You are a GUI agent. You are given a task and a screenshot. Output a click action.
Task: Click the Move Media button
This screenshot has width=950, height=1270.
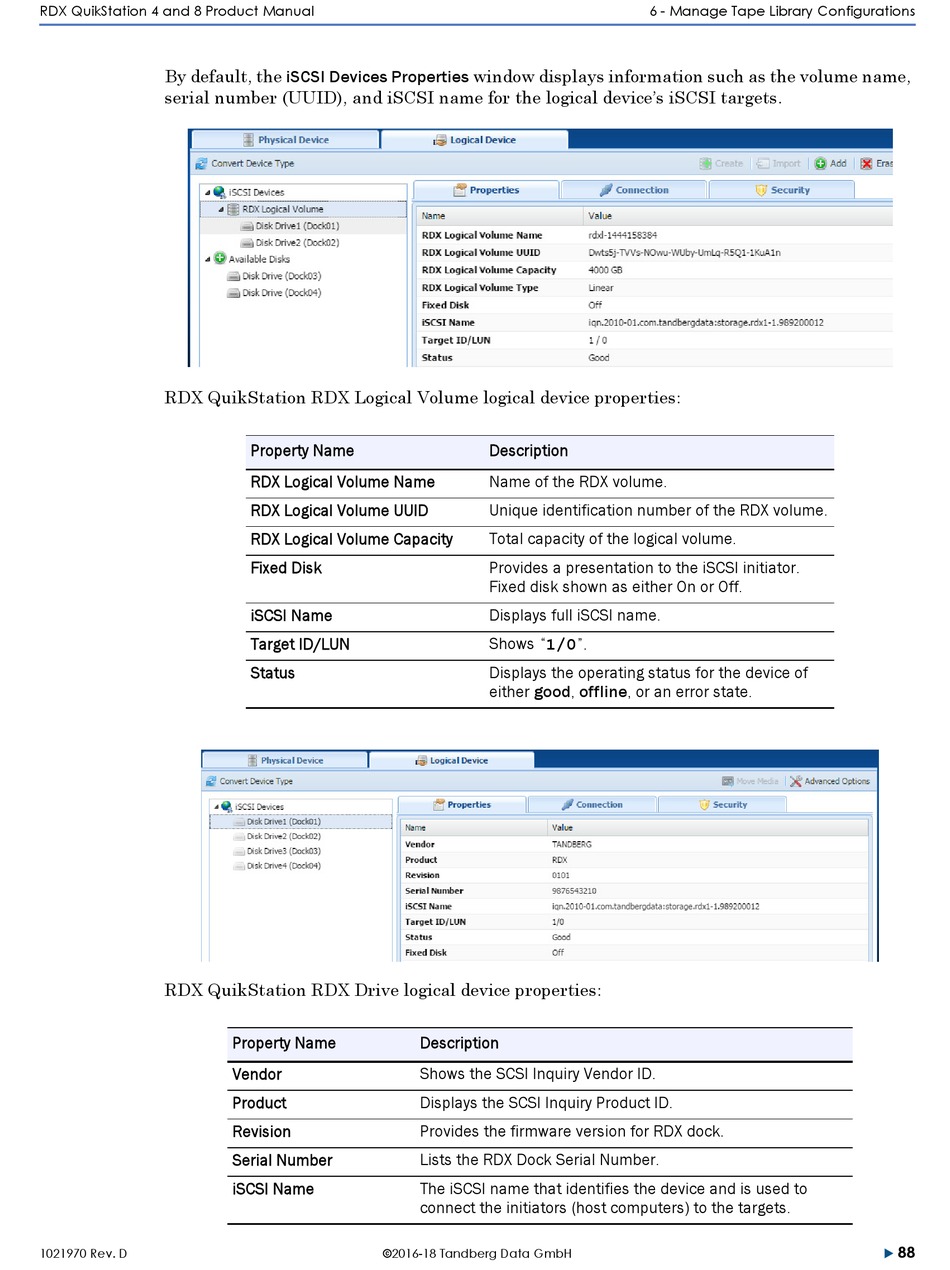751,781
